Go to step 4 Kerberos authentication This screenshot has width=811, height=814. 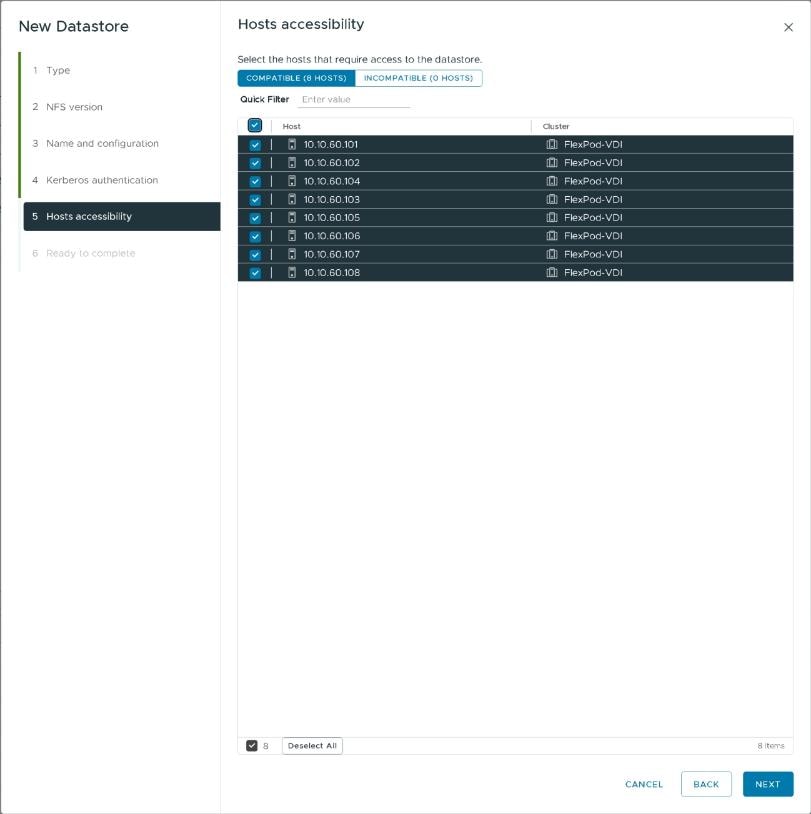[x=95, y=180]
